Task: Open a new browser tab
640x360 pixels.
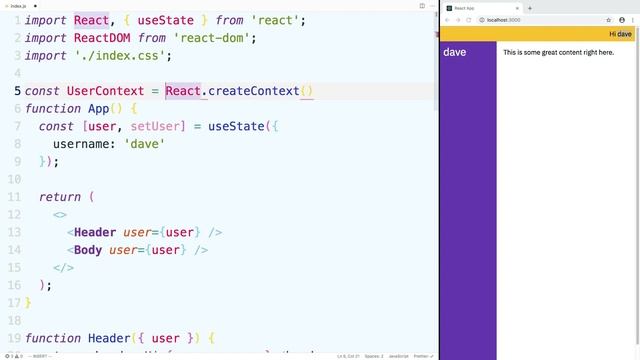Action: pos(530,8)
